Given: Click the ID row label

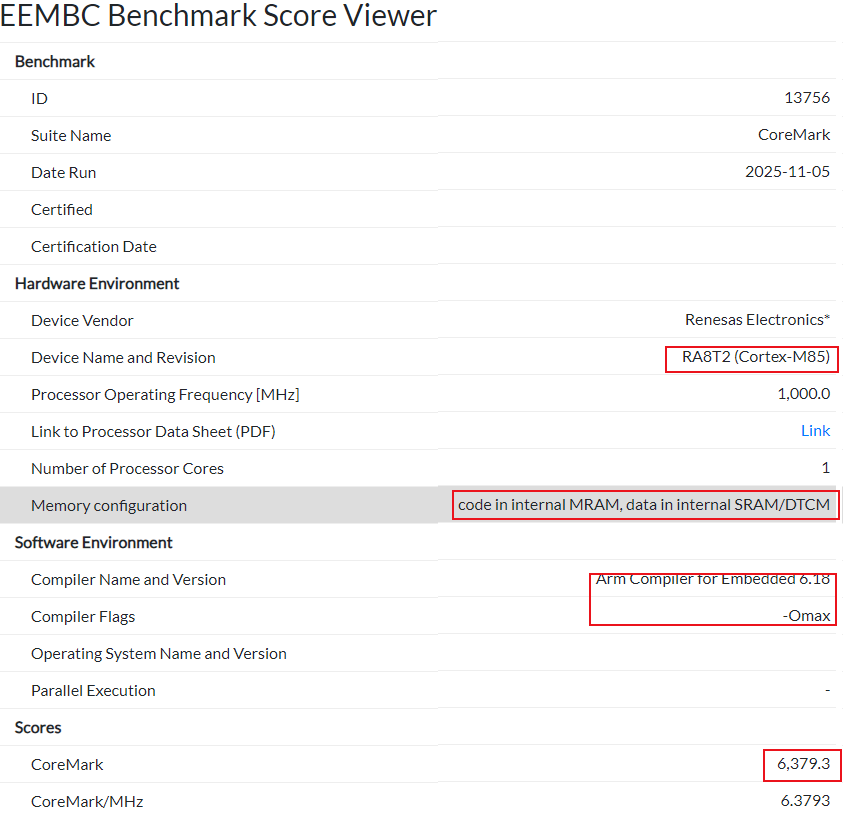Looking at the screenshot, I should [39, 98].
